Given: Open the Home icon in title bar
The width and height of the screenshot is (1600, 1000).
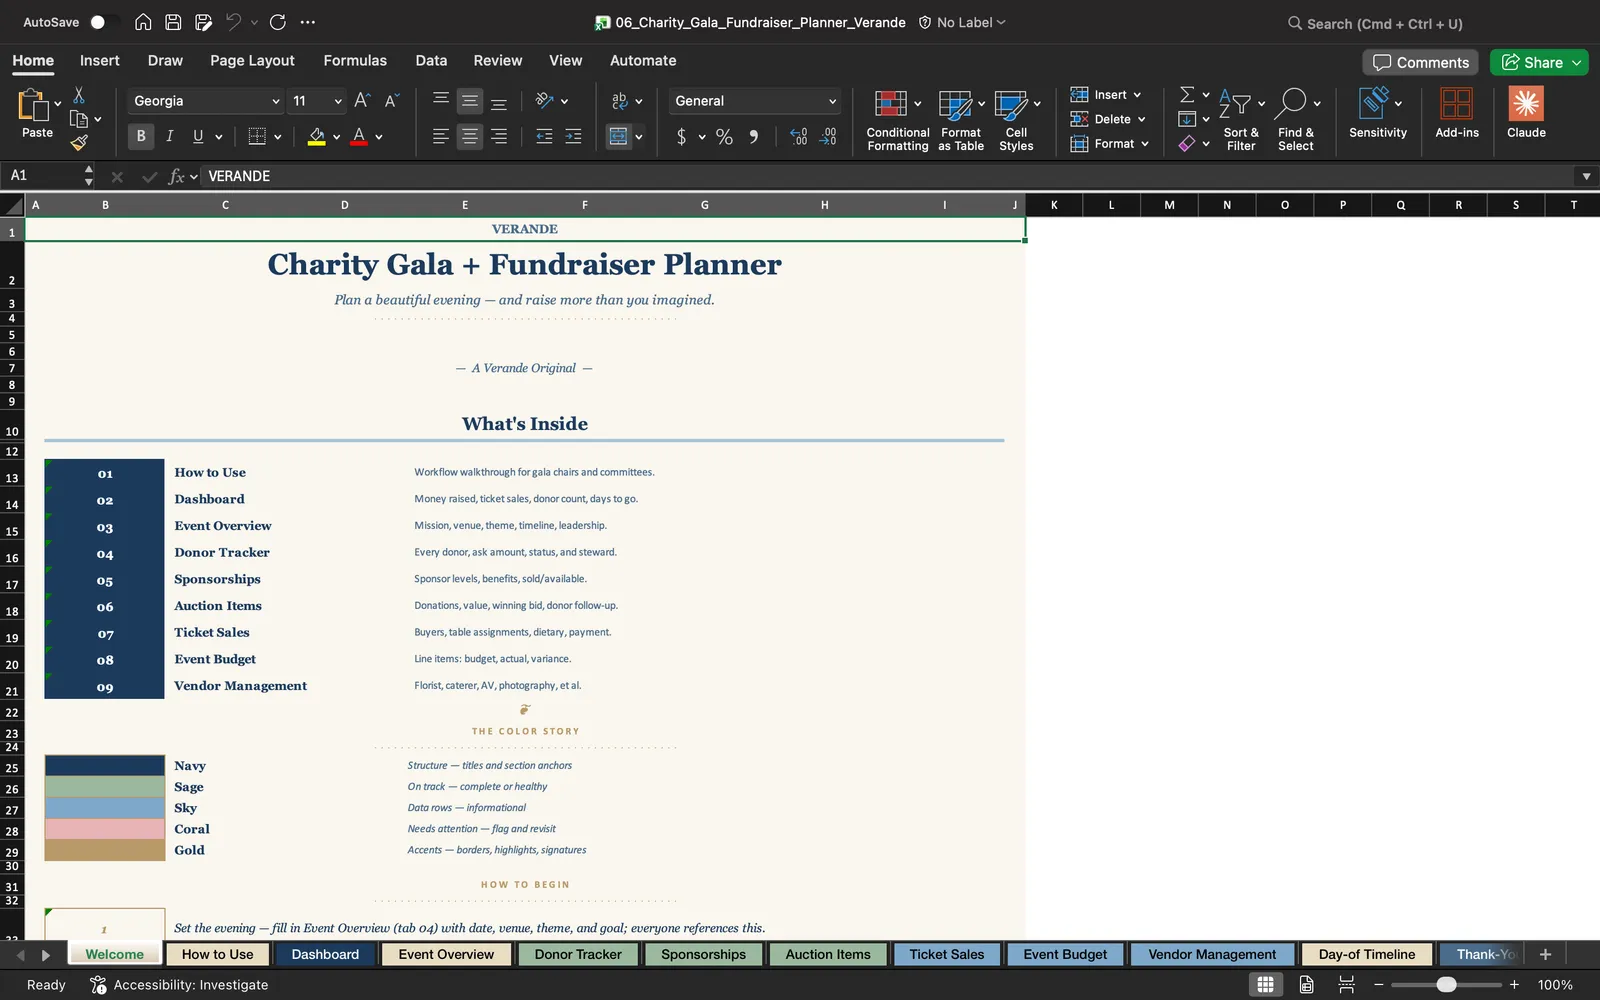Looking at the screenshot, I should coord(143,22).
